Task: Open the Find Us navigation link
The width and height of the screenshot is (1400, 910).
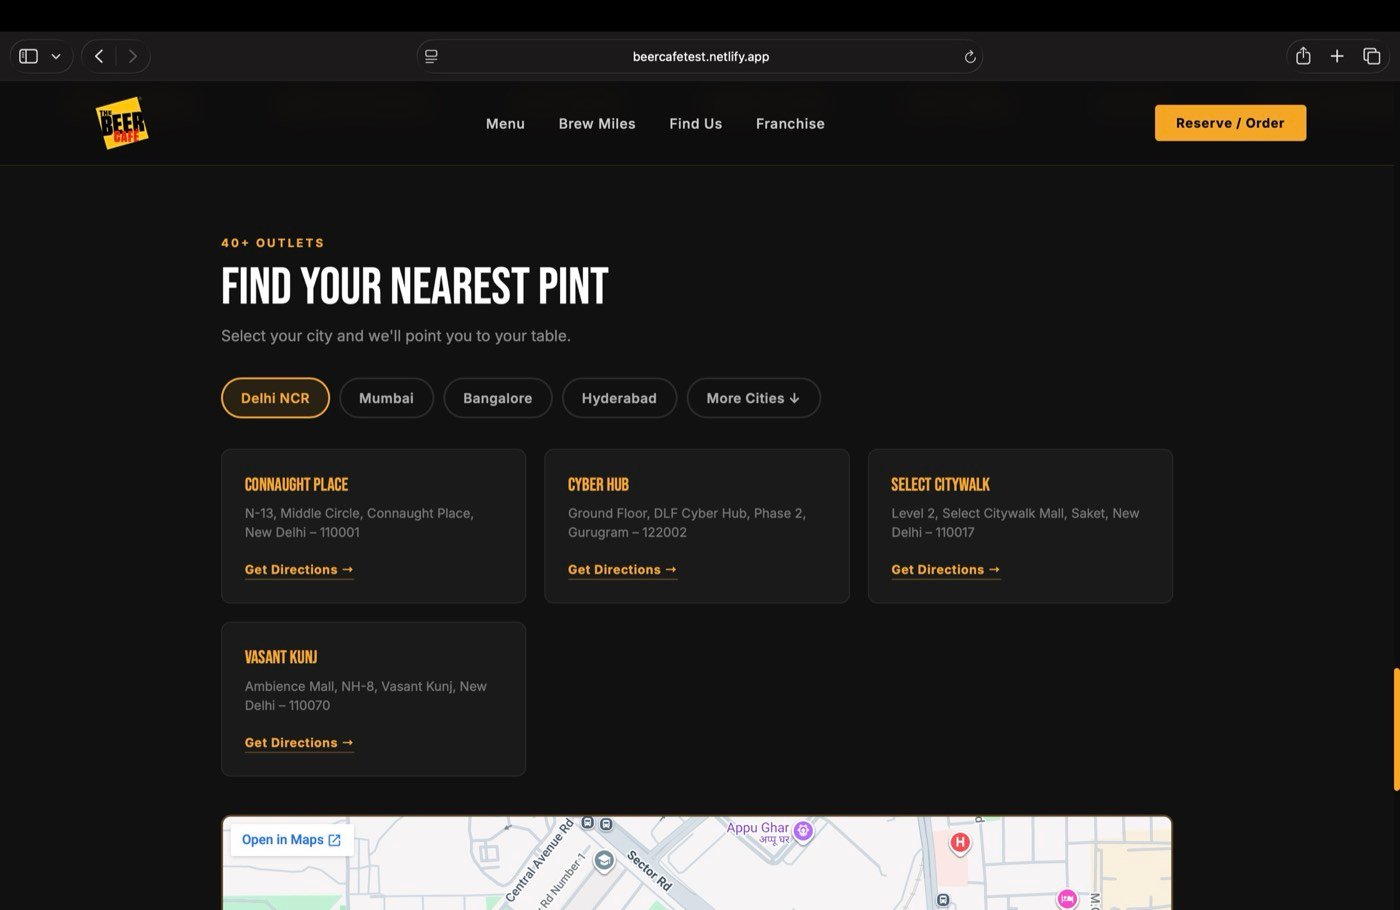Action: (x=696, y=124)
